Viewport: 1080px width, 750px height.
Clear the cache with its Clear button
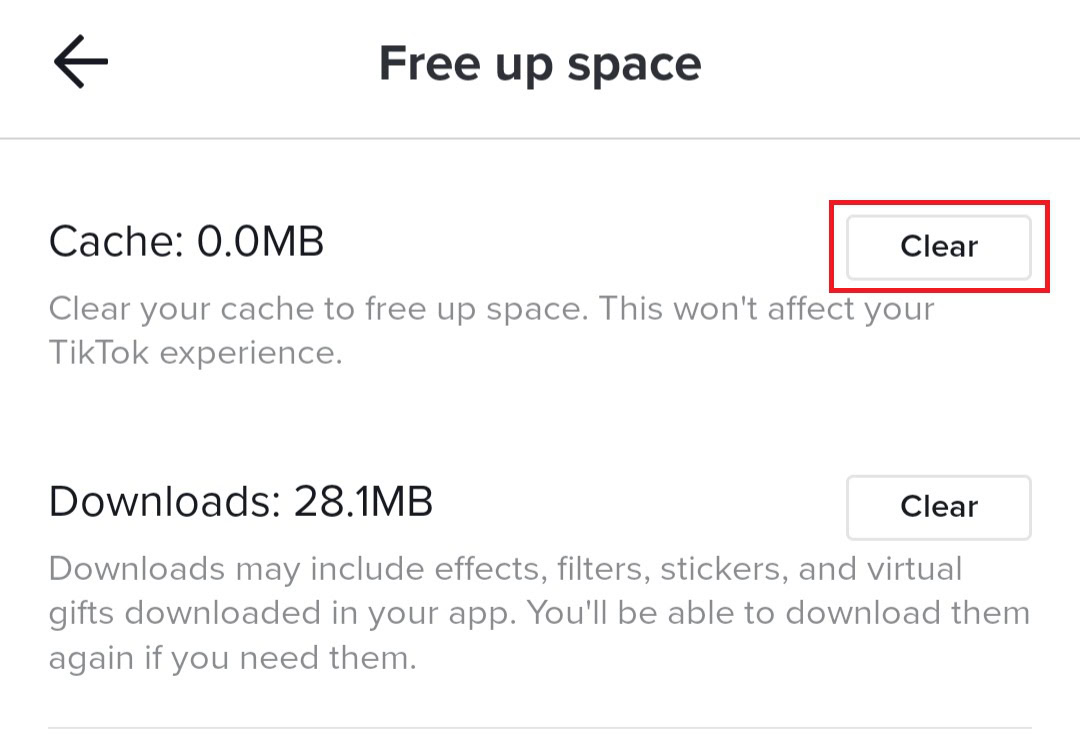coord(938,246)
